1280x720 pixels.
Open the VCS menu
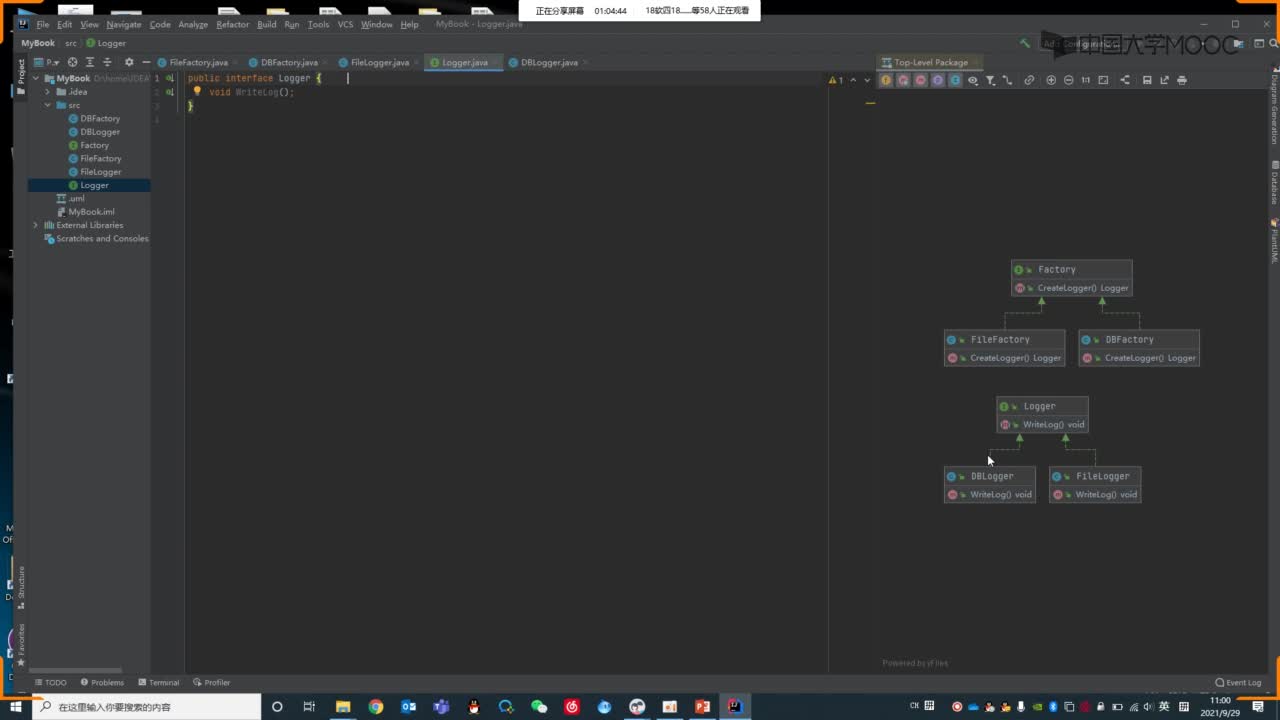345,24
